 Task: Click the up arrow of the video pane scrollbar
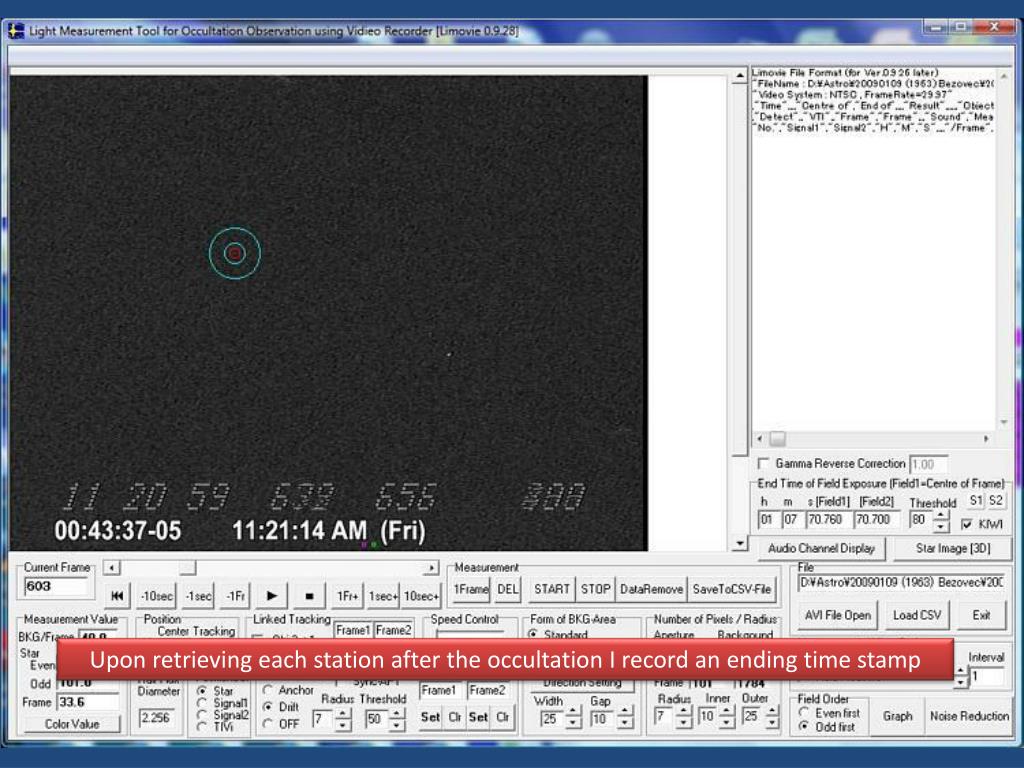tap(739, 76)
